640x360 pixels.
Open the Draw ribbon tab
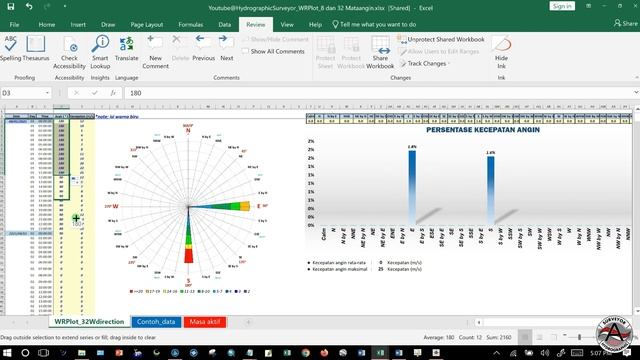pyautogui.click(x=108, y=24)
